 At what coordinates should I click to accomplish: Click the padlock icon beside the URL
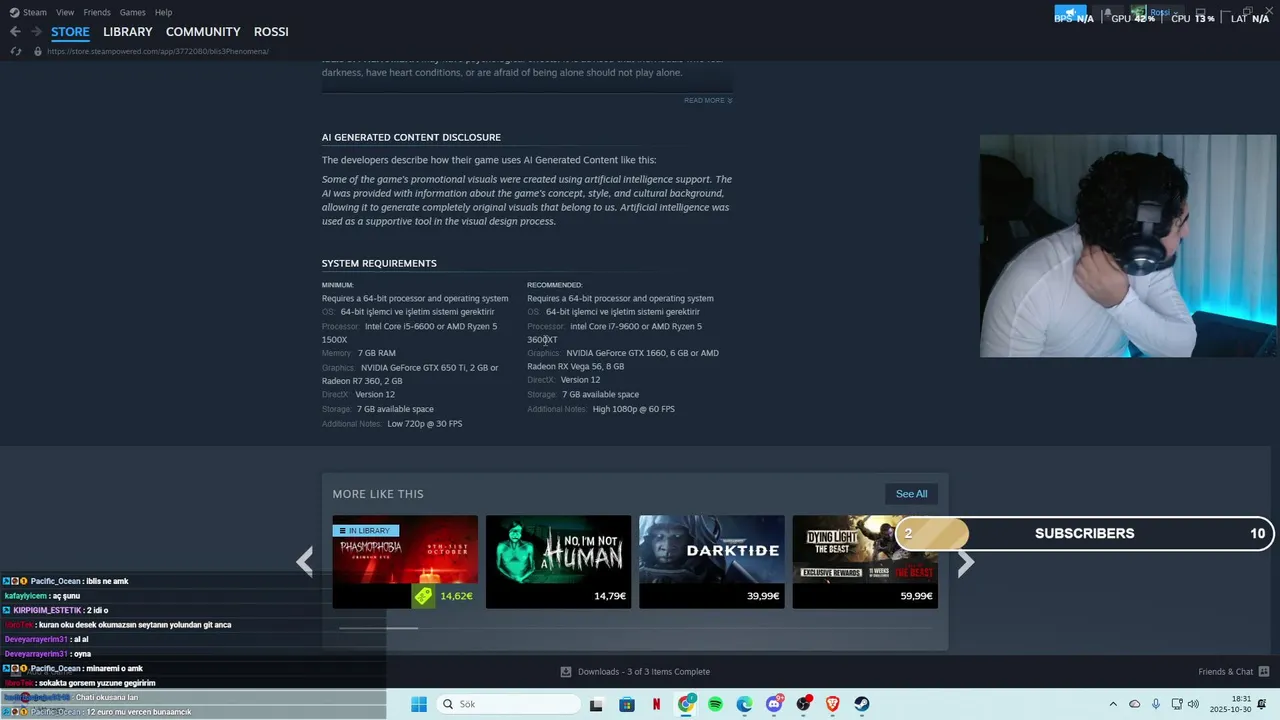pos(38,51)
